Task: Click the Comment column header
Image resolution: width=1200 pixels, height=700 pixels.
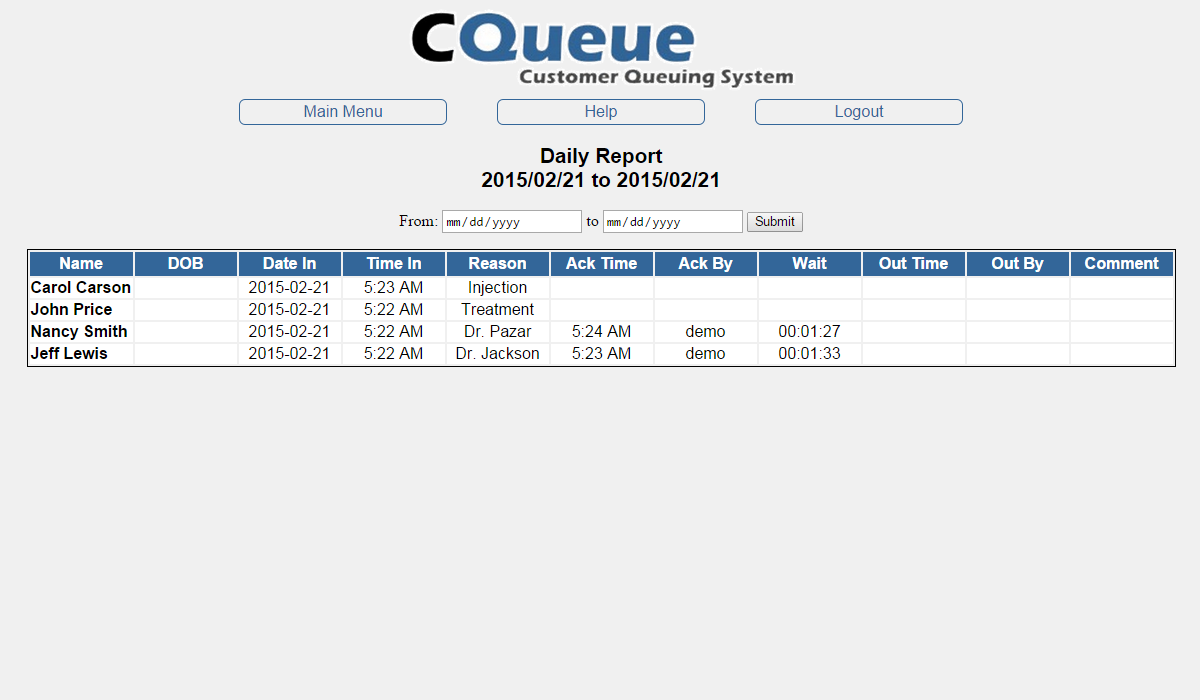Action: coord(1121,264)
